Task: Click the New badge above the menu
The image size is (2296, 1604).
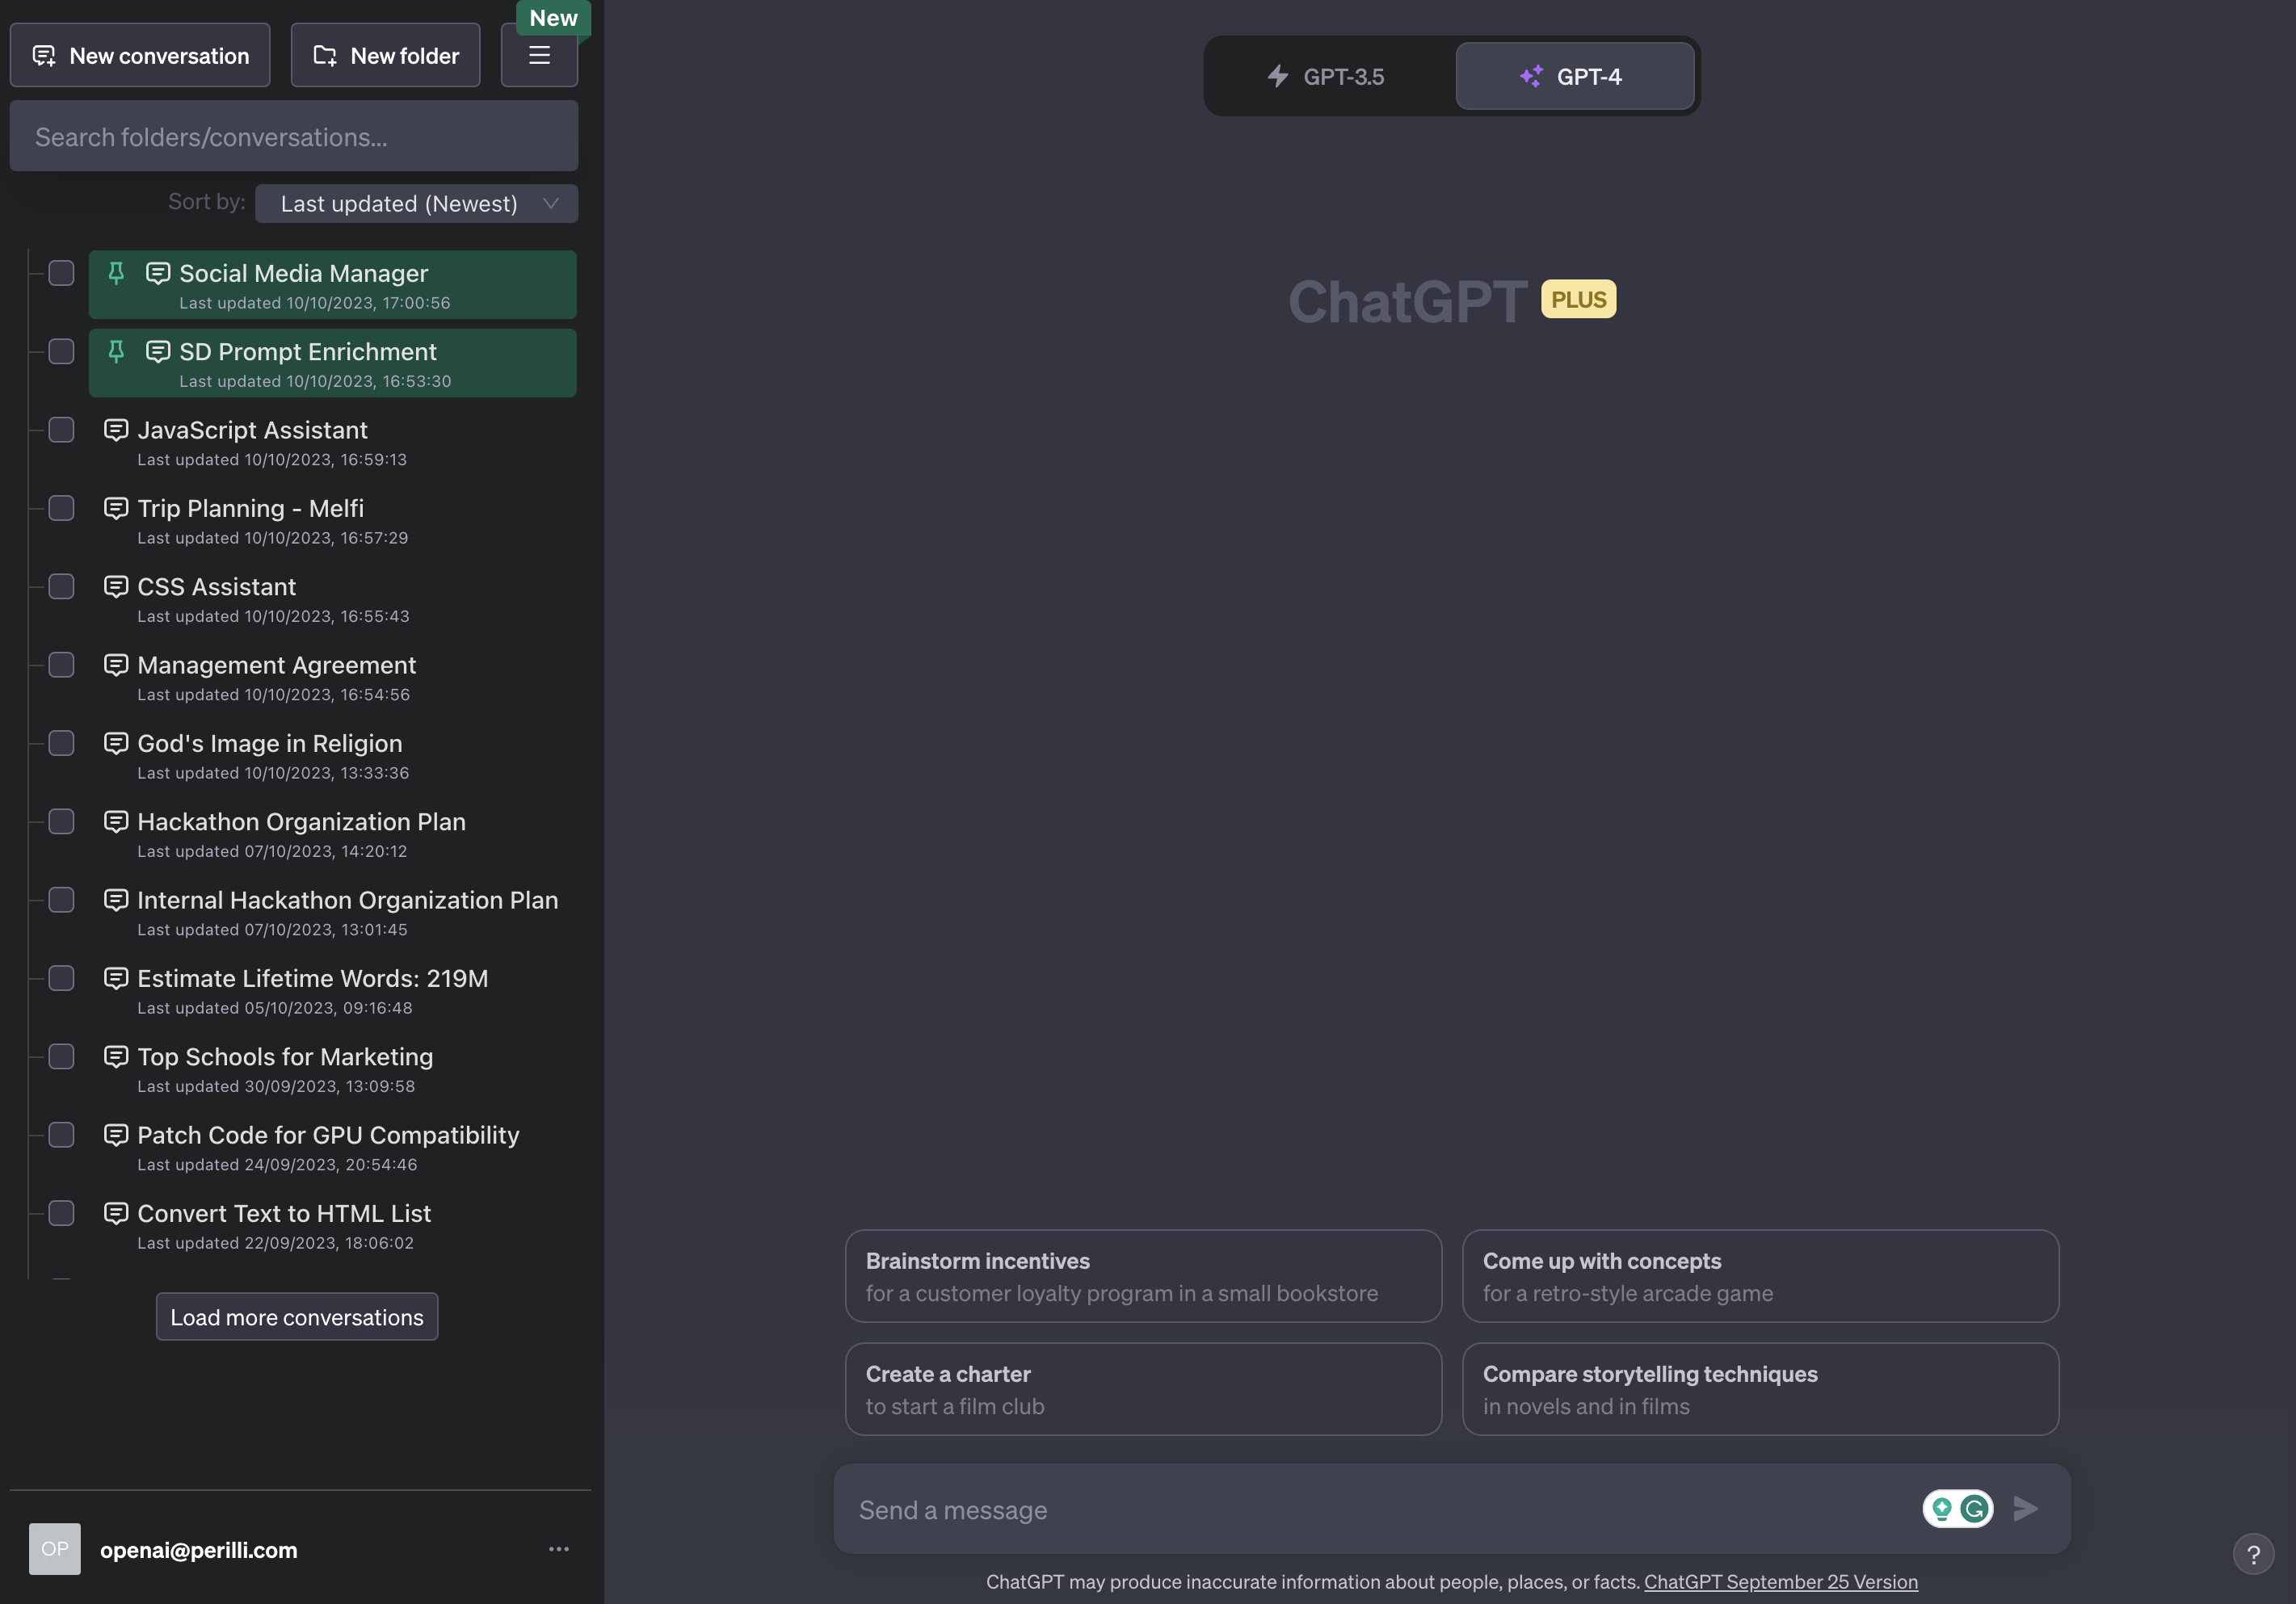Action: click(553, 18)
